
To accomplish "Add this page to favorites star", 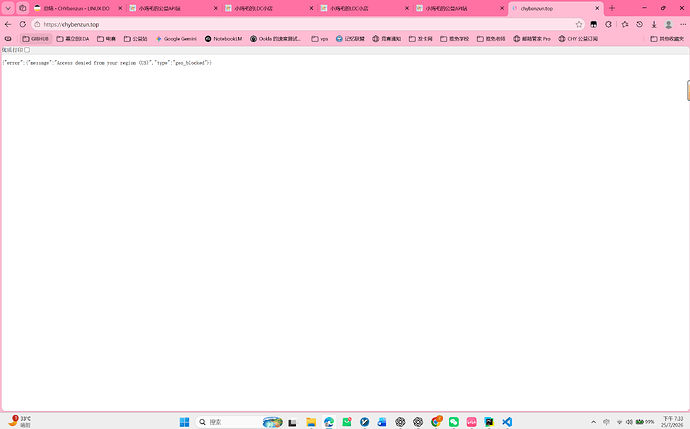I will coord(579,25).
